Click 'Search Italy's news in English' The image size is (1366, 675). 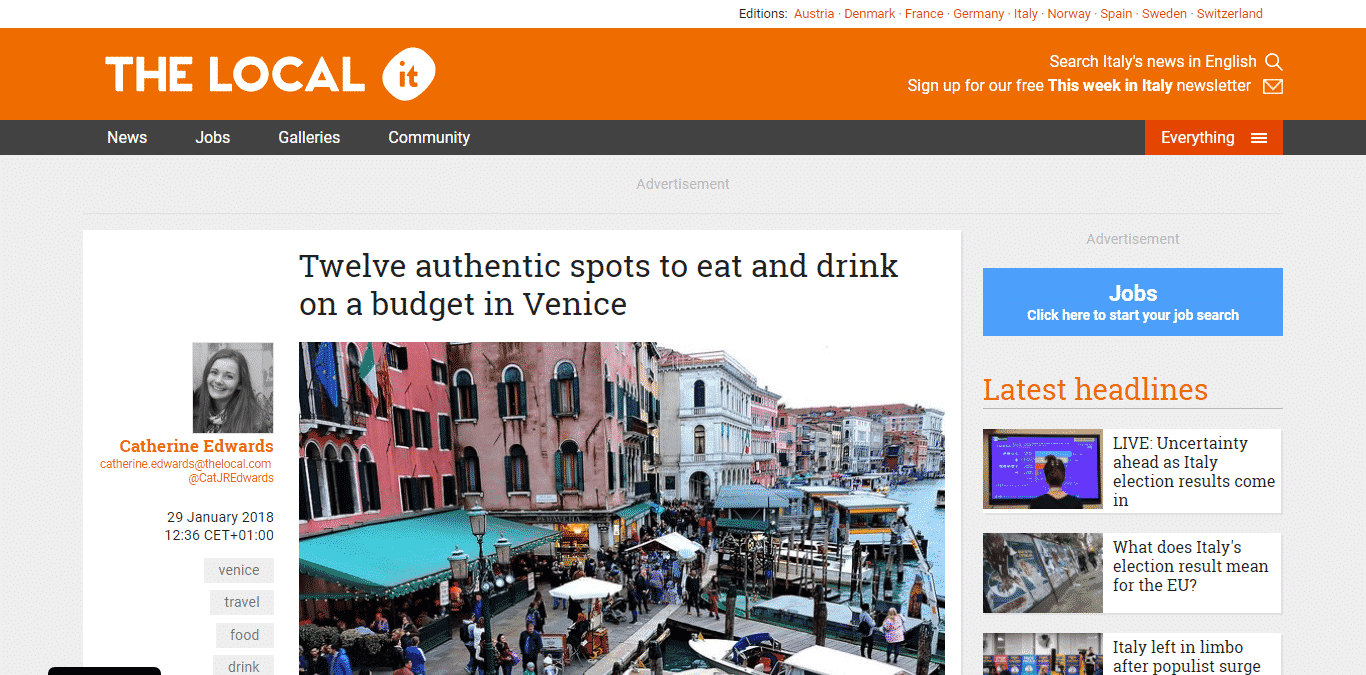[x=1153, y=62]
